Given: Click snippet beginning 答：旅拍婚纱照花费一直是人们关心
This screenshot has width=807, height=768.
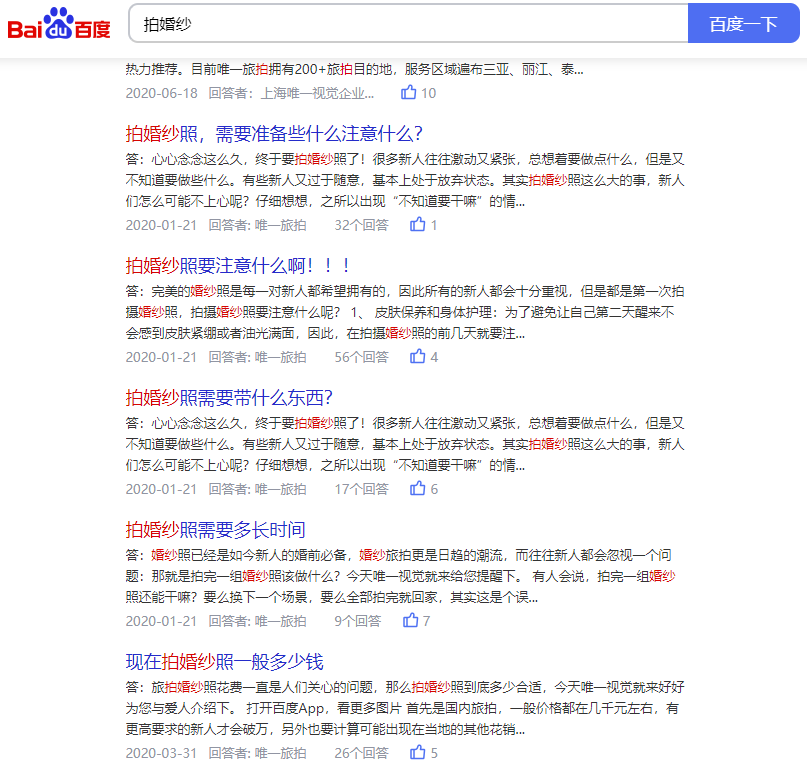Looking at the screenshot, I should tap(405, 708).
